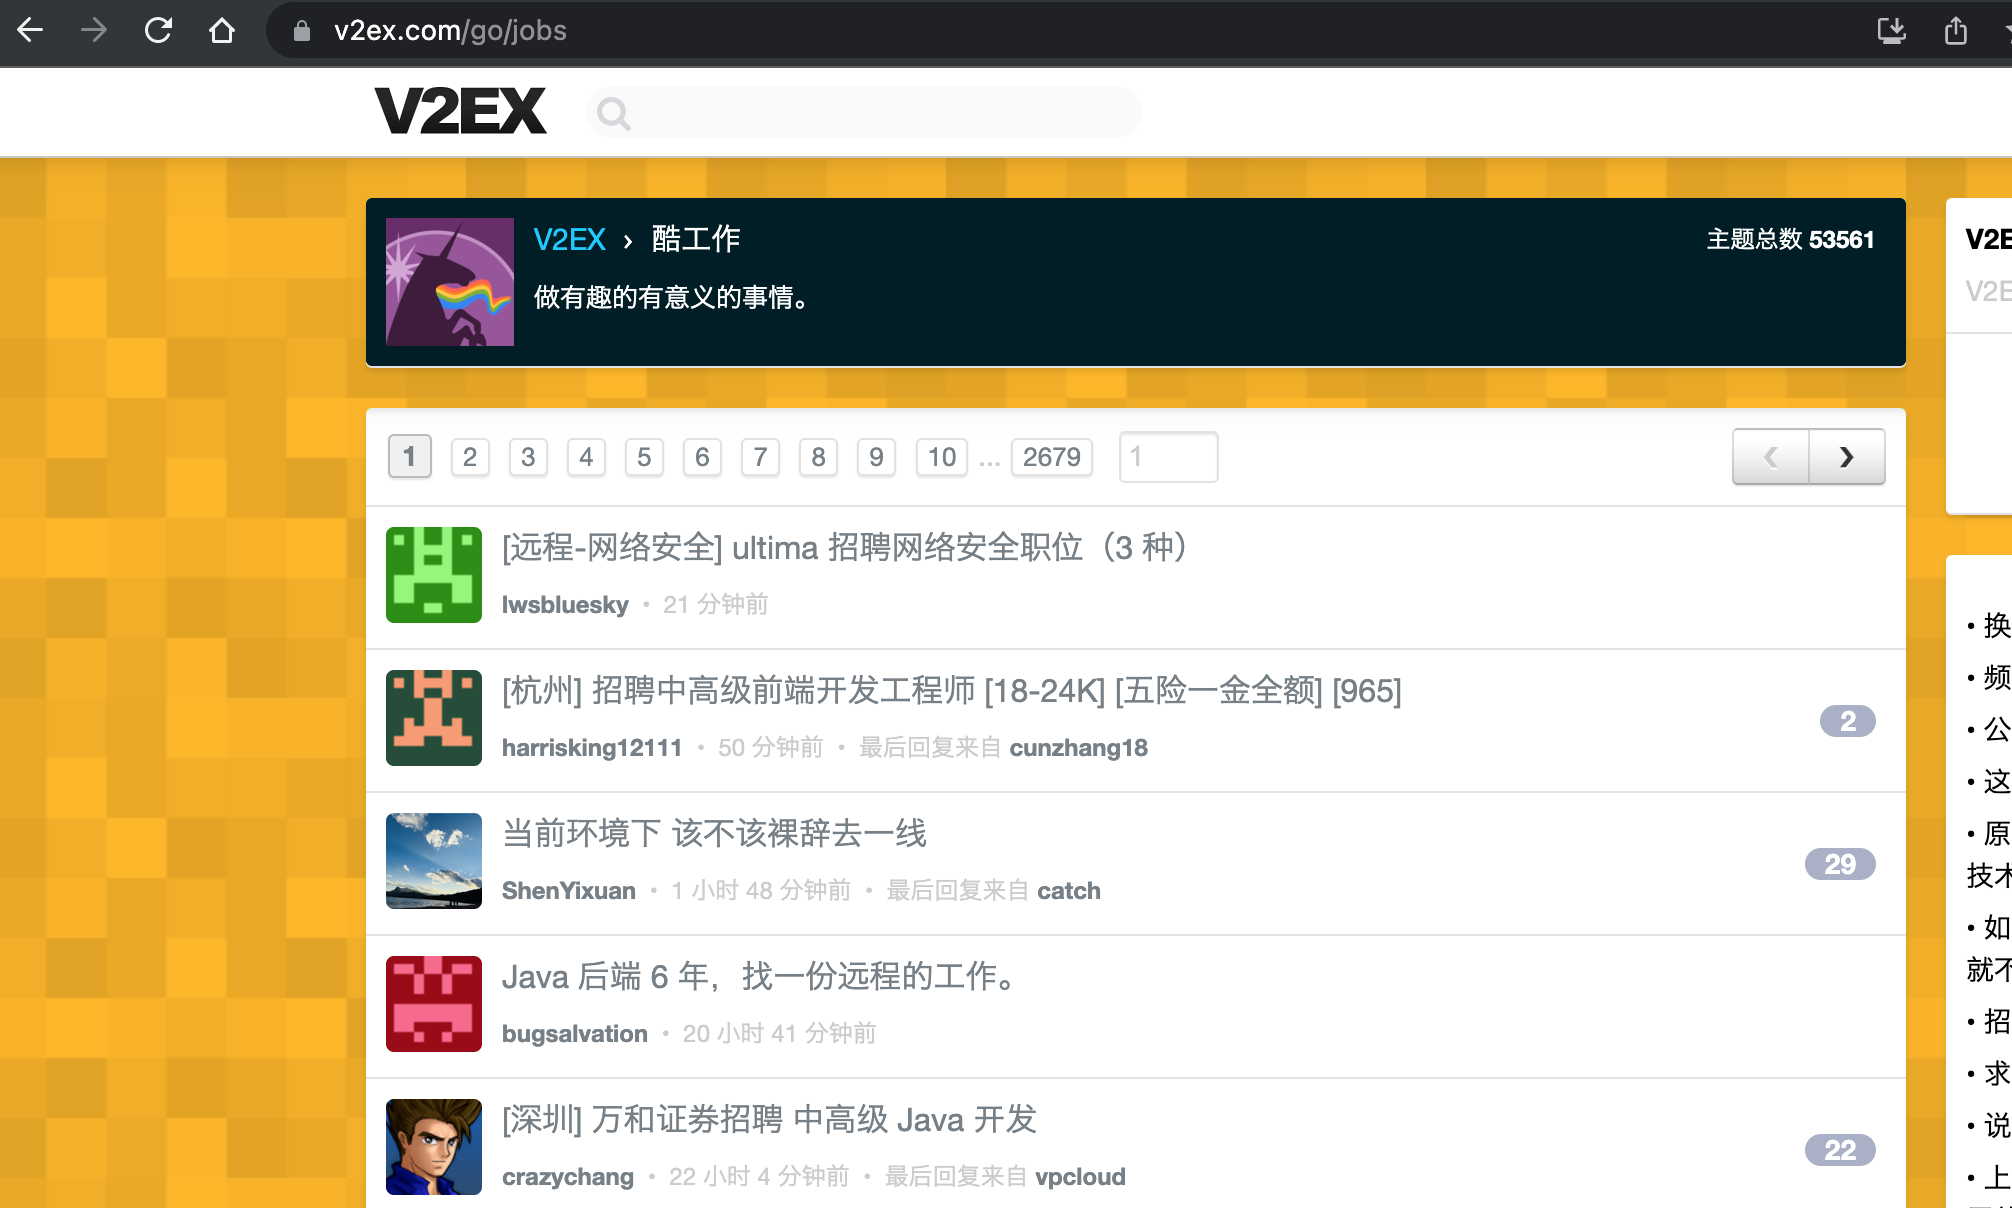Go to page 5
The height and width of the screenshot is (1208, 2012).
click(x=644, y=457)
